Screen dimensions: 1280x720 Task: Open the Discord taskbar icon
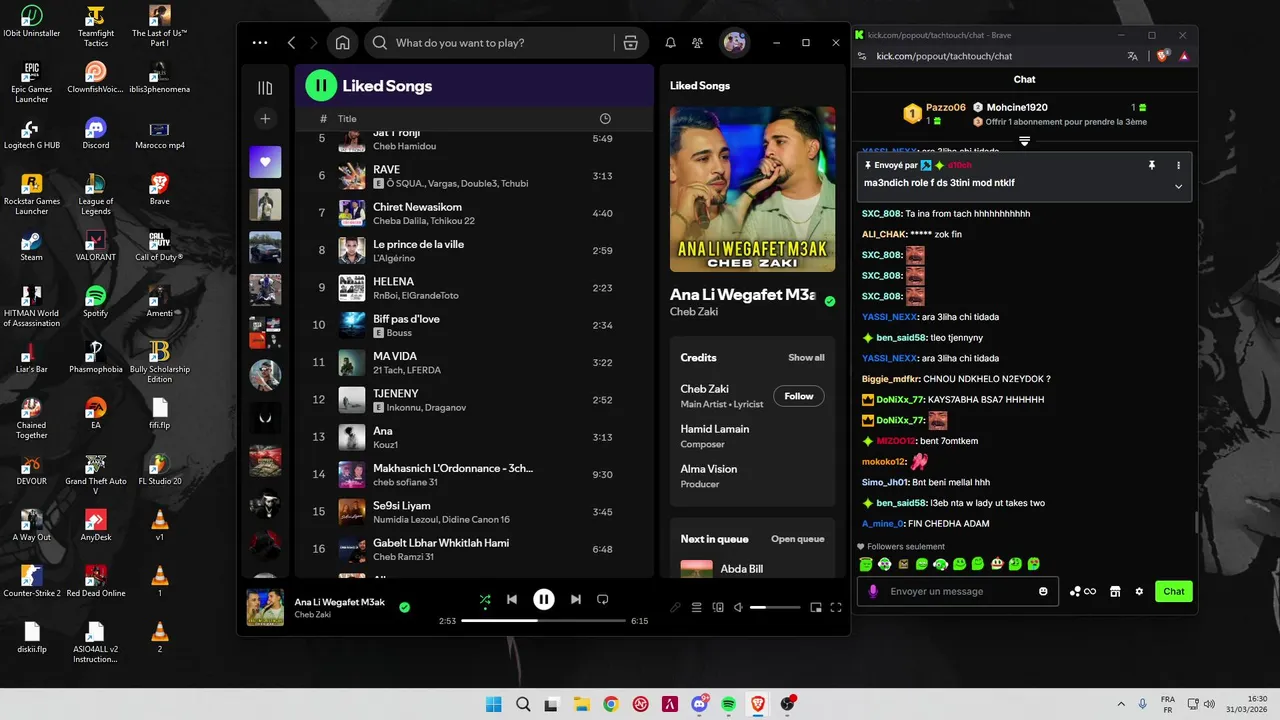point(699,704)
